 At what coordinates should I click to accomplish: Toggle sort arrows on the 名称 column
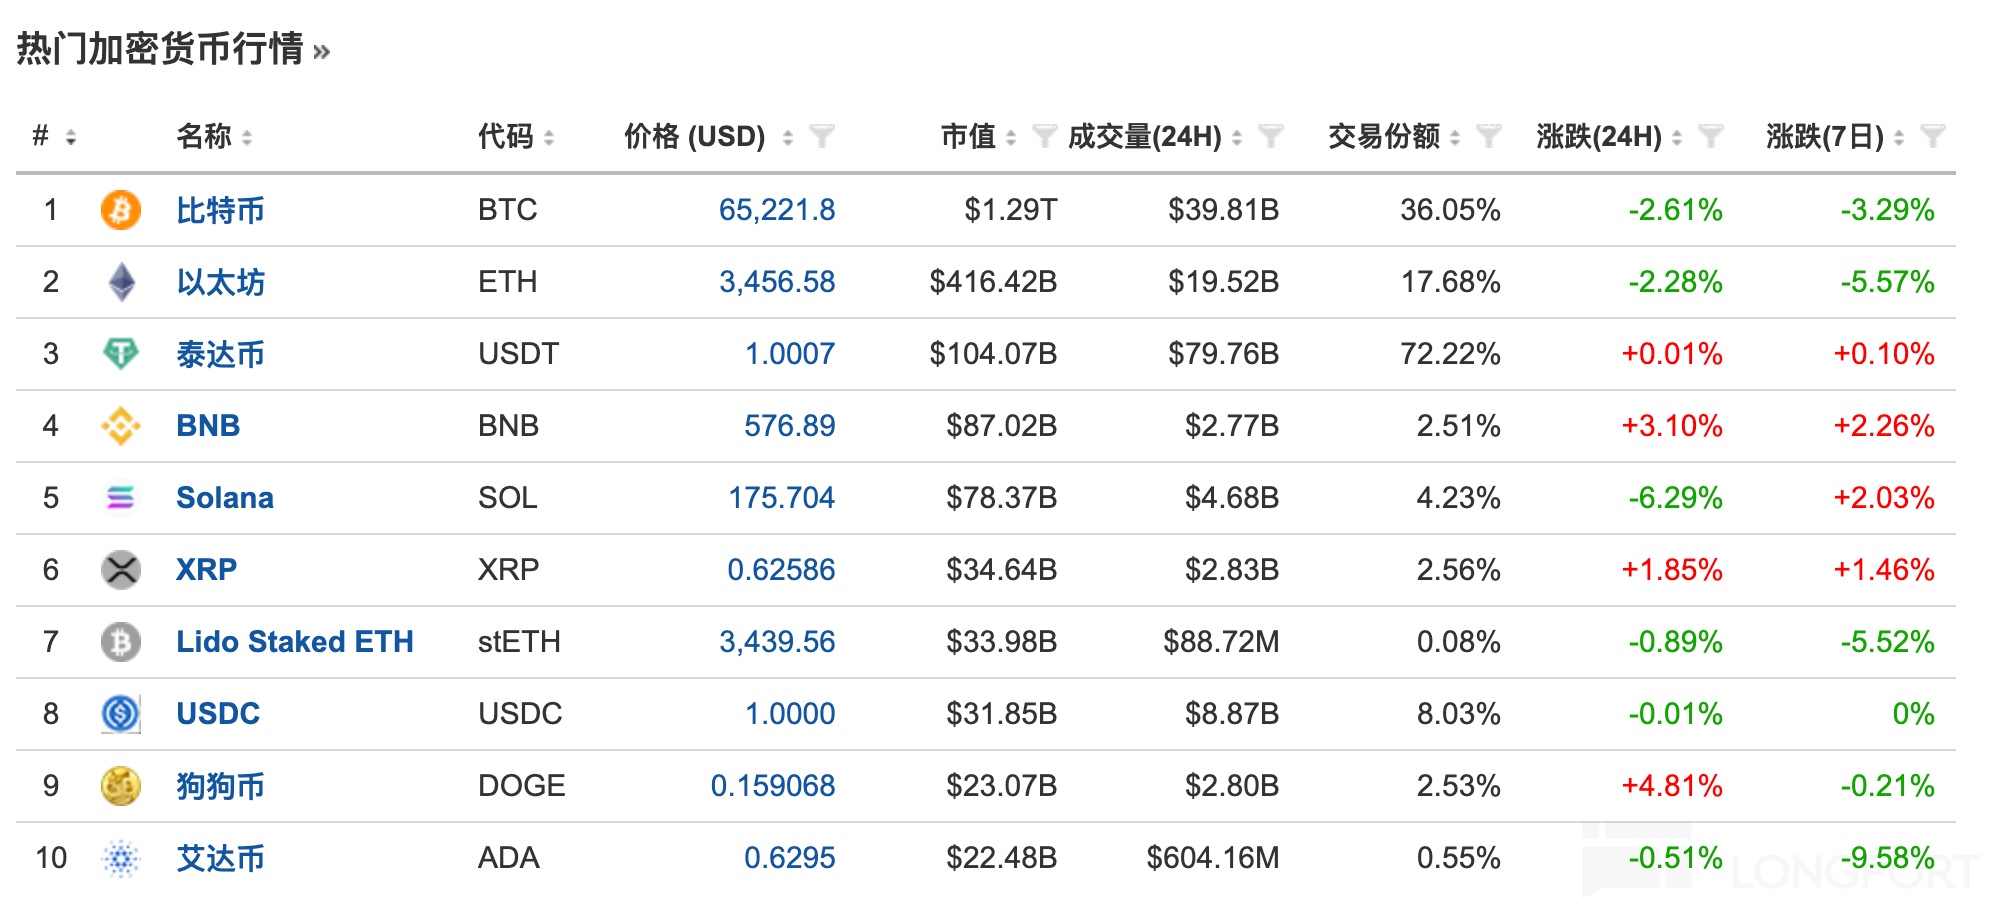click(x=247, y=138)
